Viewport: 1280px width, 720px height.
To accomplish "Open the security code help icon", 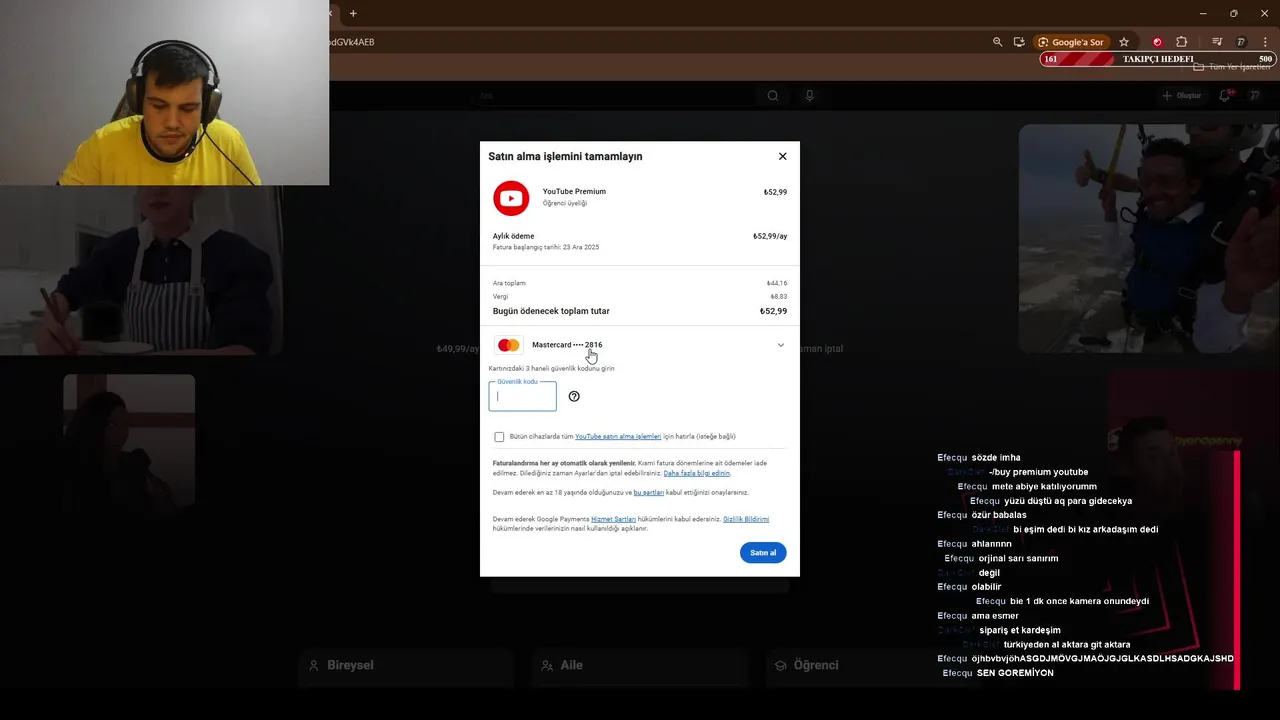I will coord(574,396).
